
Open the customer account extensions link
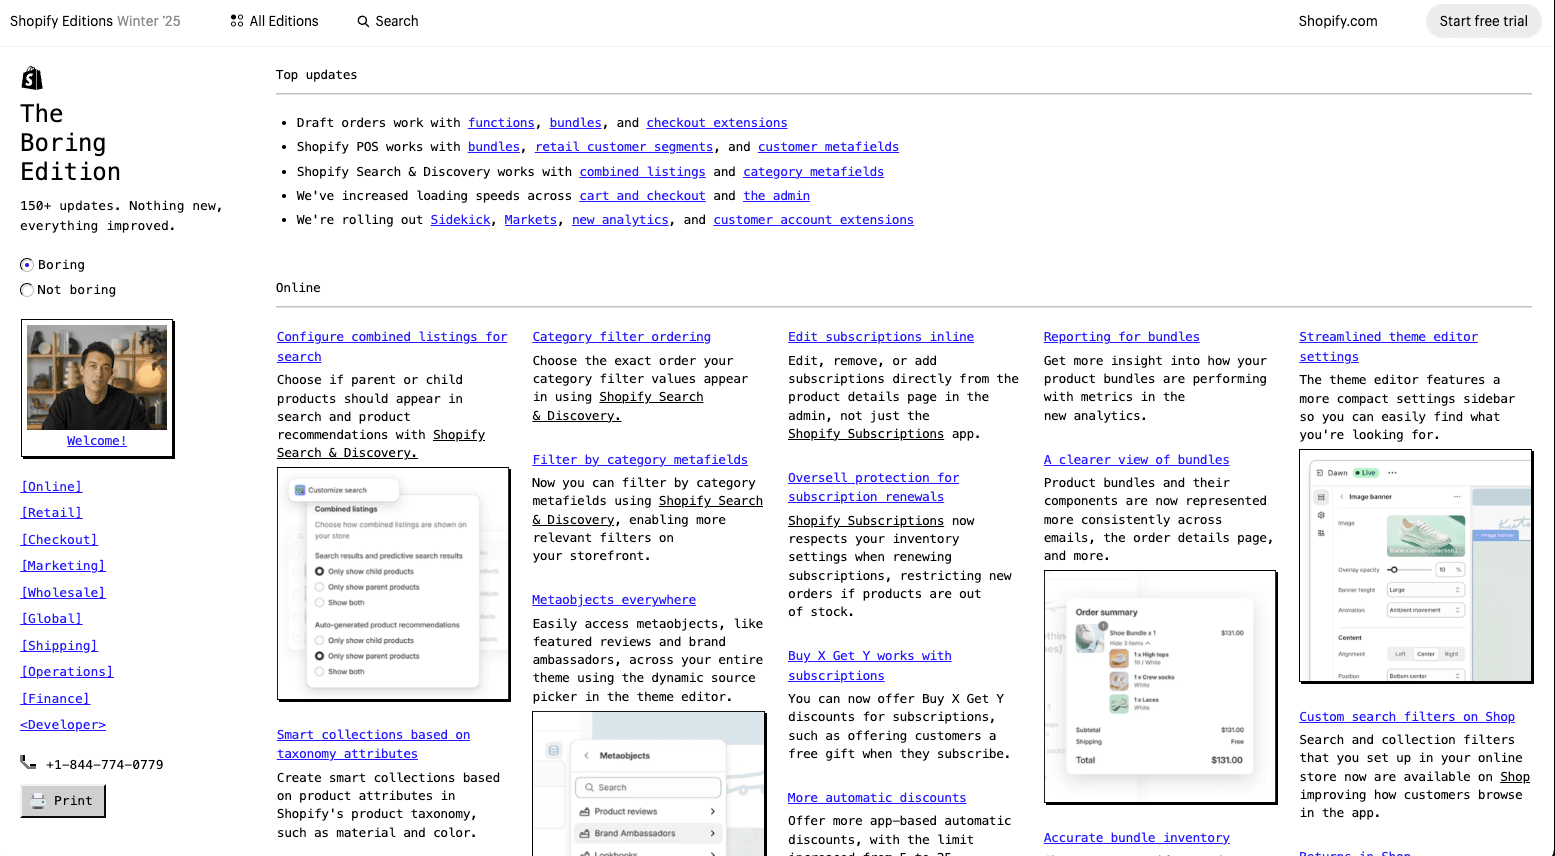tap(813, 220)
